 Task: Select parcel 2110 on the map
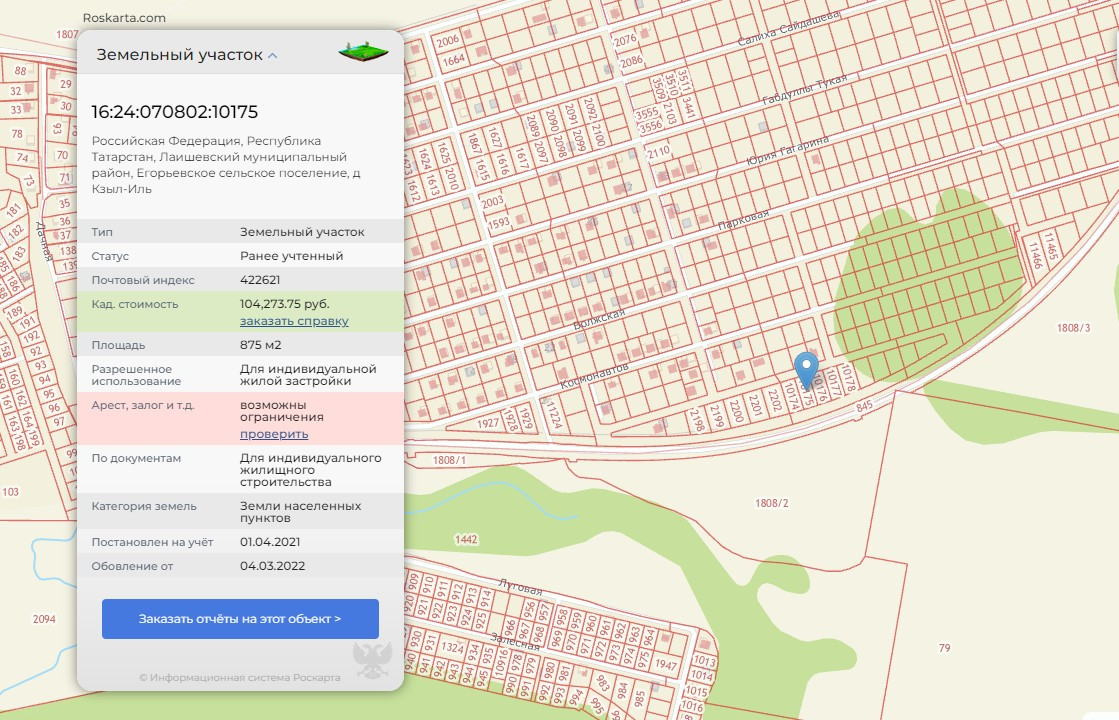click(x=658, y=152)
